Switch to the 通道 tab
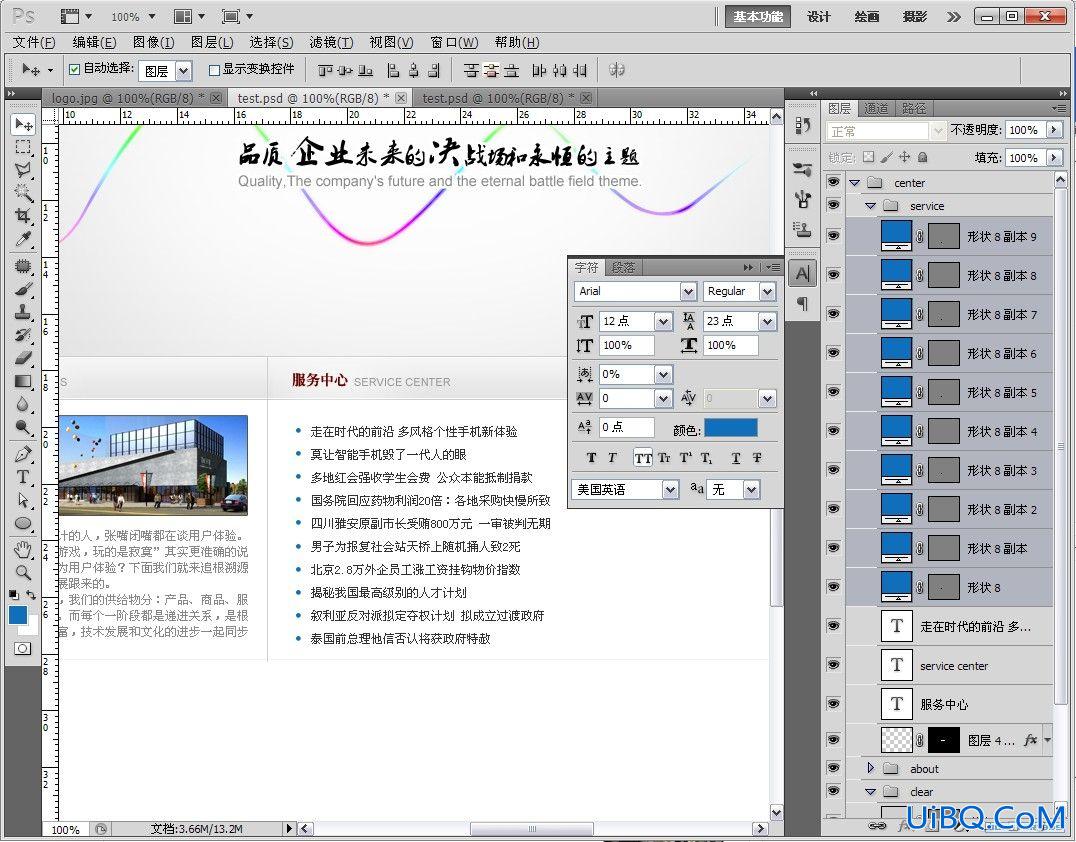The height and width of the screenshot is (842, 1076). 876,108
